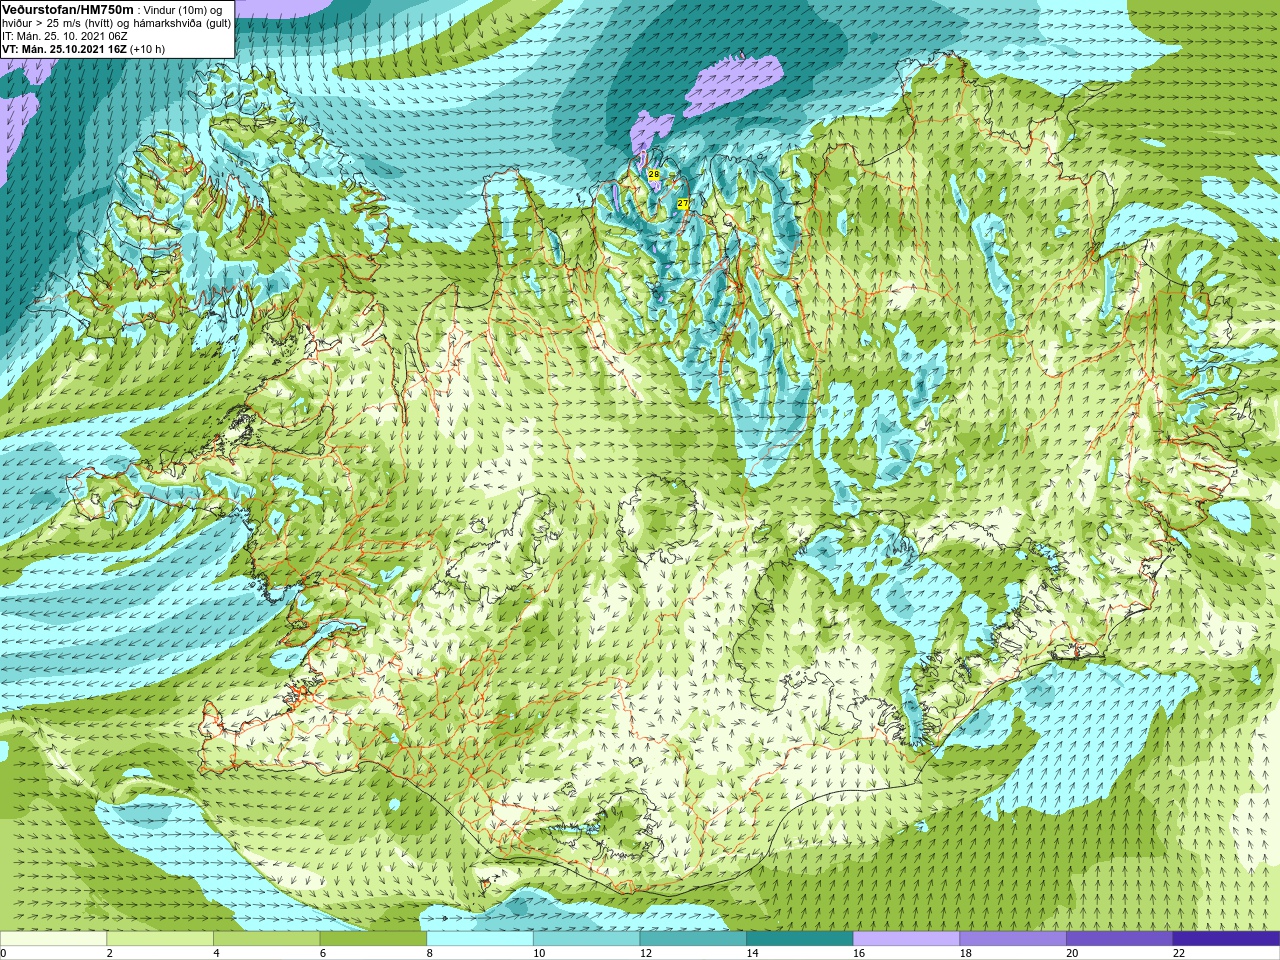The height and width of the screenshot is (960, 1280).
Task: Click the legend scale number 0
Action: (x=4, y=953)
